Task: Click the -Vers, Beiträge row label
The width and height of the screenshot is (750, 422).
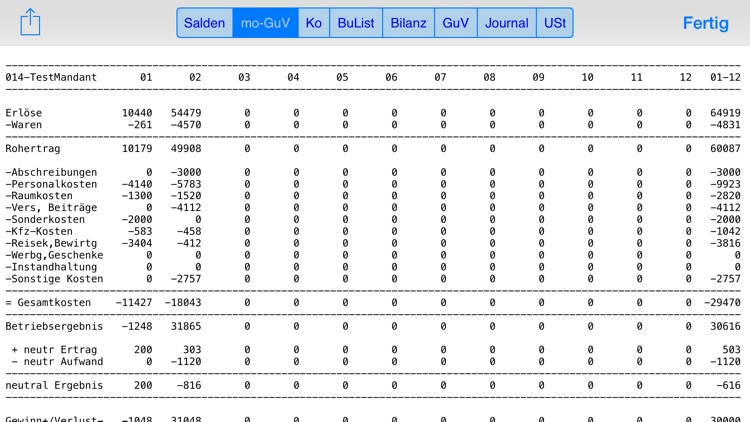Action: pos(51,208)
